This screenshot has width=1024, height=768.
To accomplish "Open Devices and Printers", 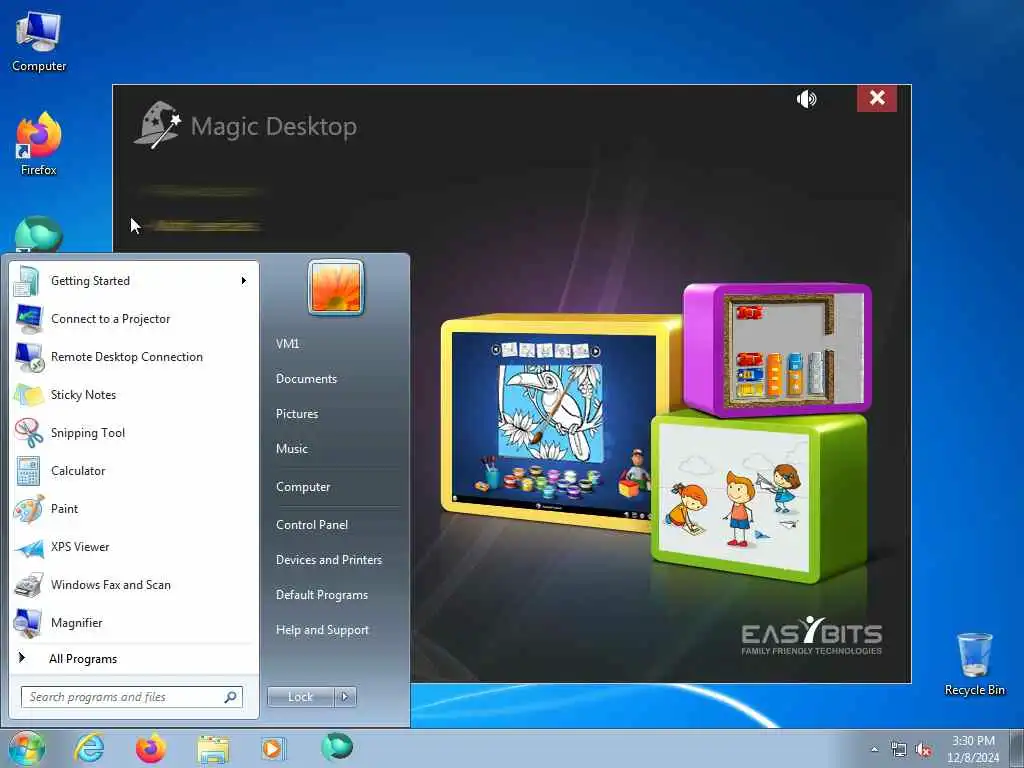I will tap(328, 560).
